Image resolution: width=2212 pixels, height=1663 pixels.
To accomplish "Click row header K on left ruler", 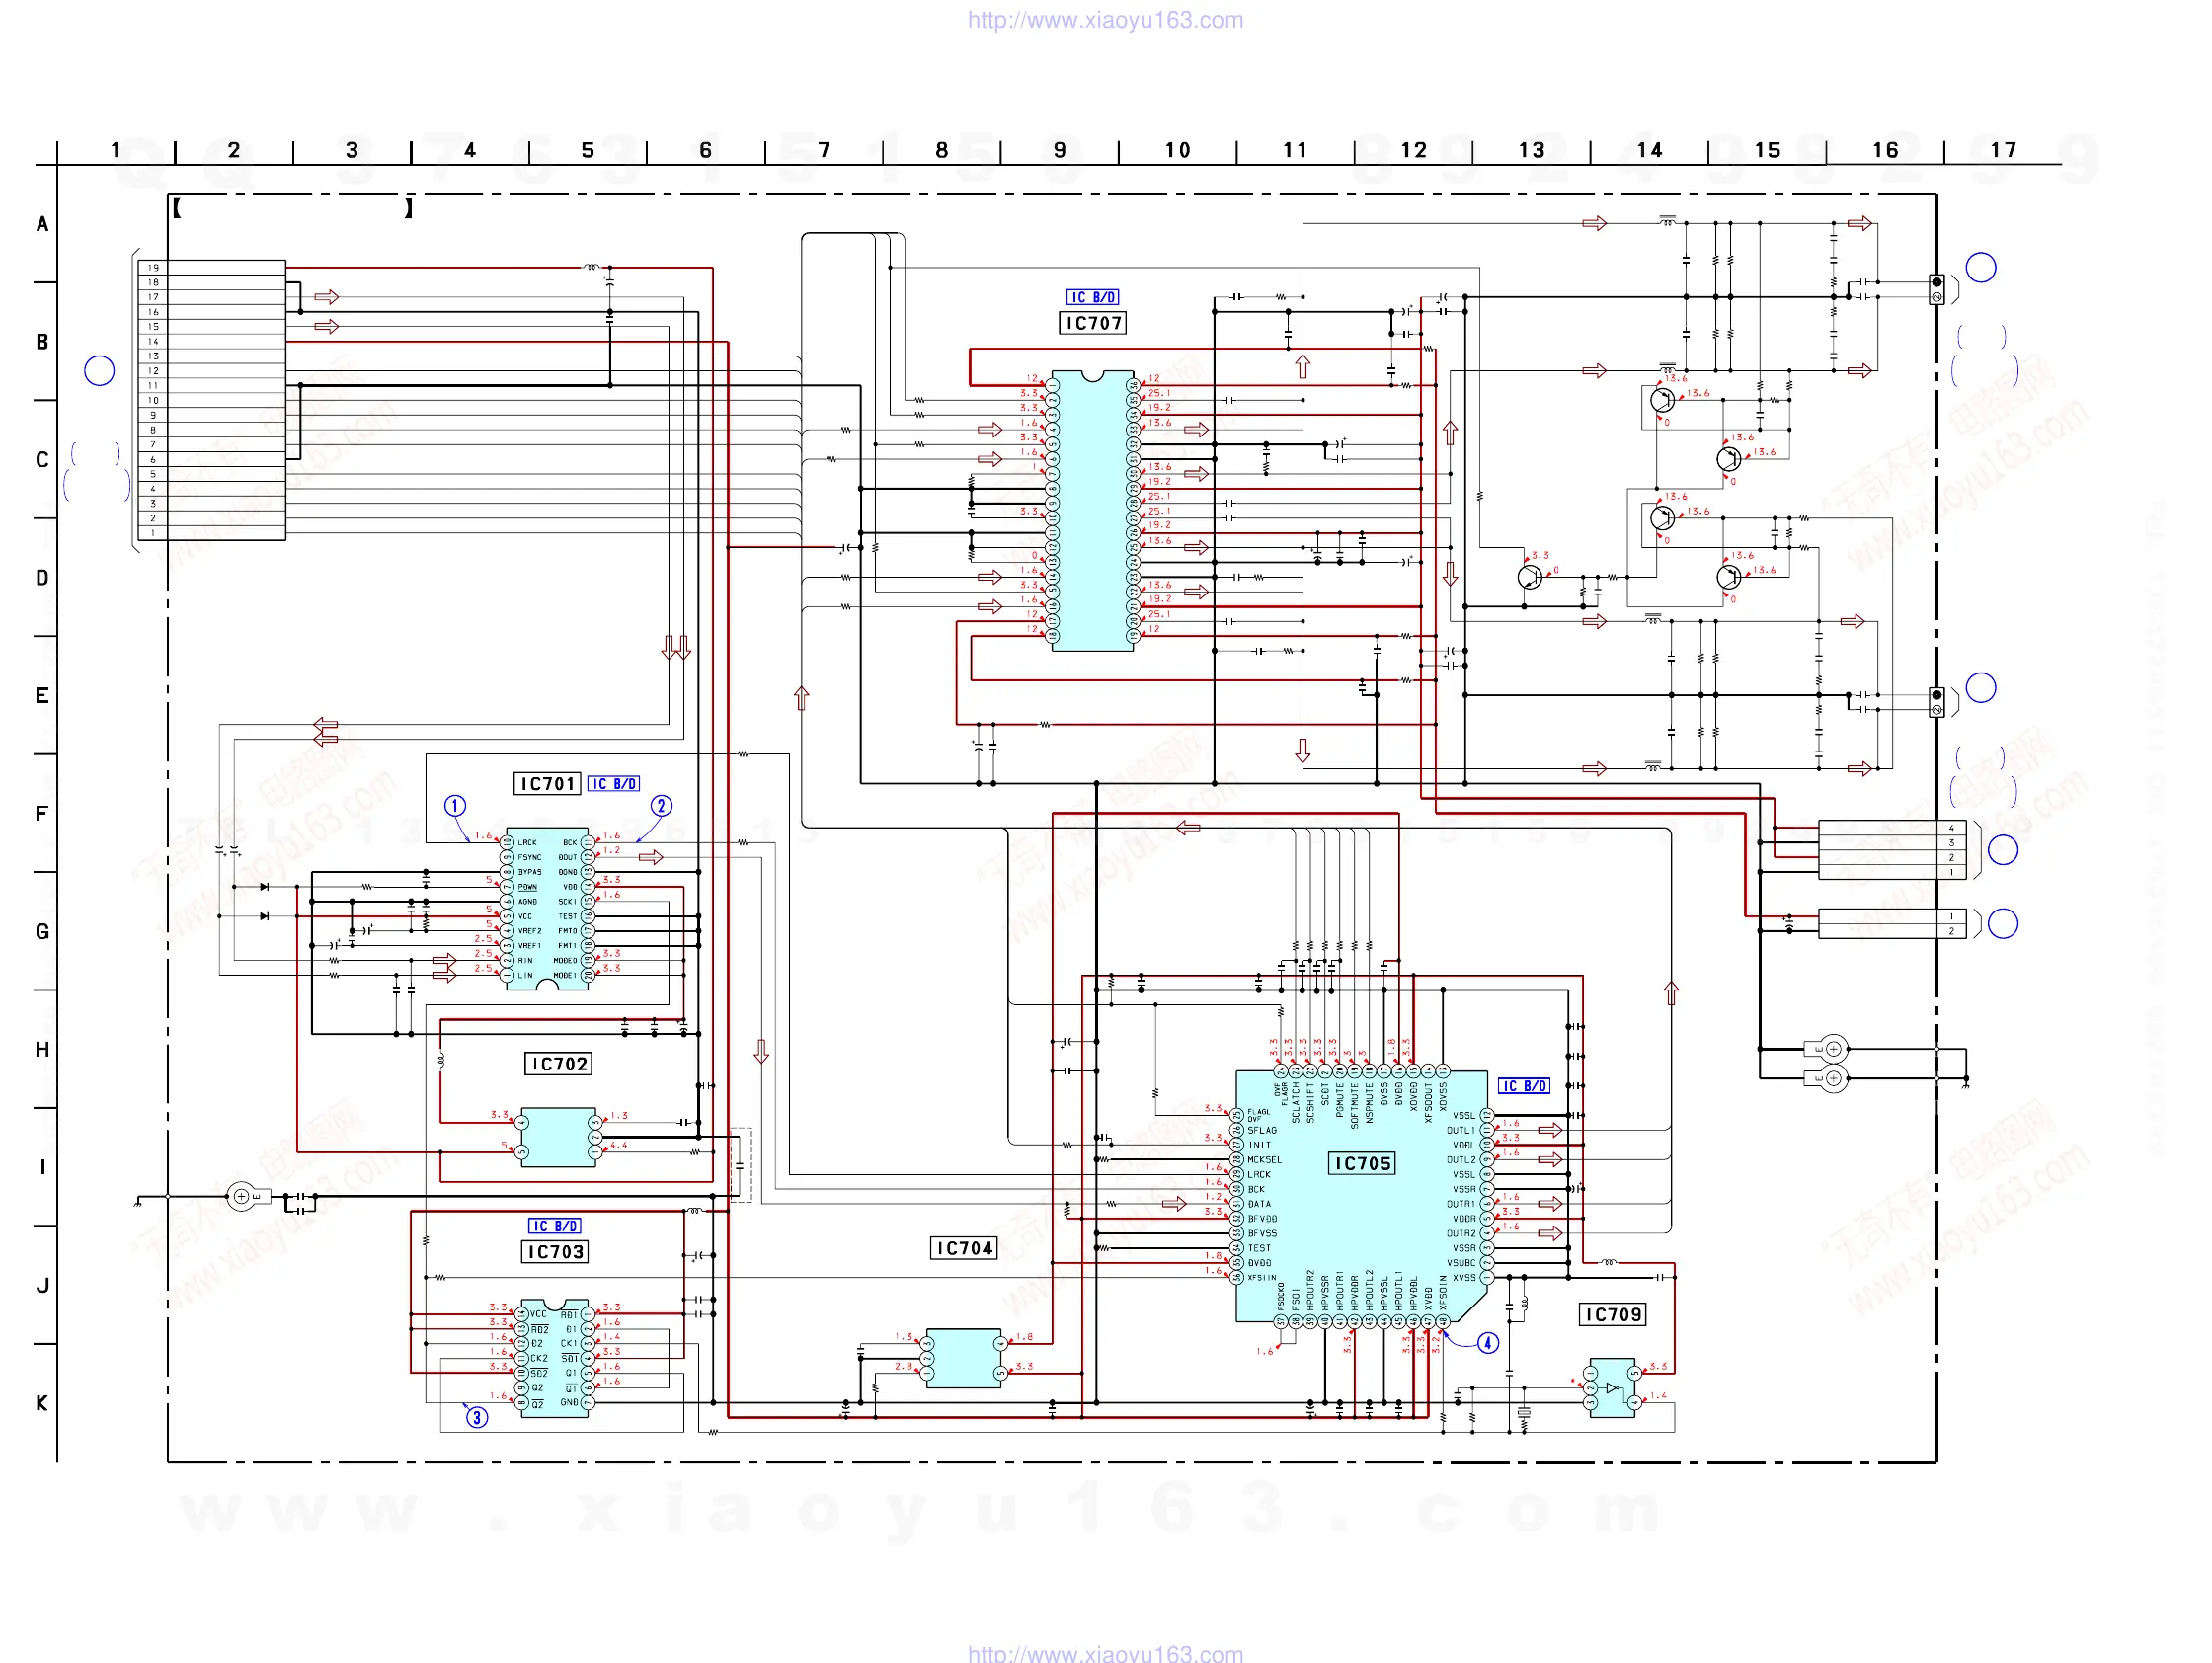I will coord(42,1403).
